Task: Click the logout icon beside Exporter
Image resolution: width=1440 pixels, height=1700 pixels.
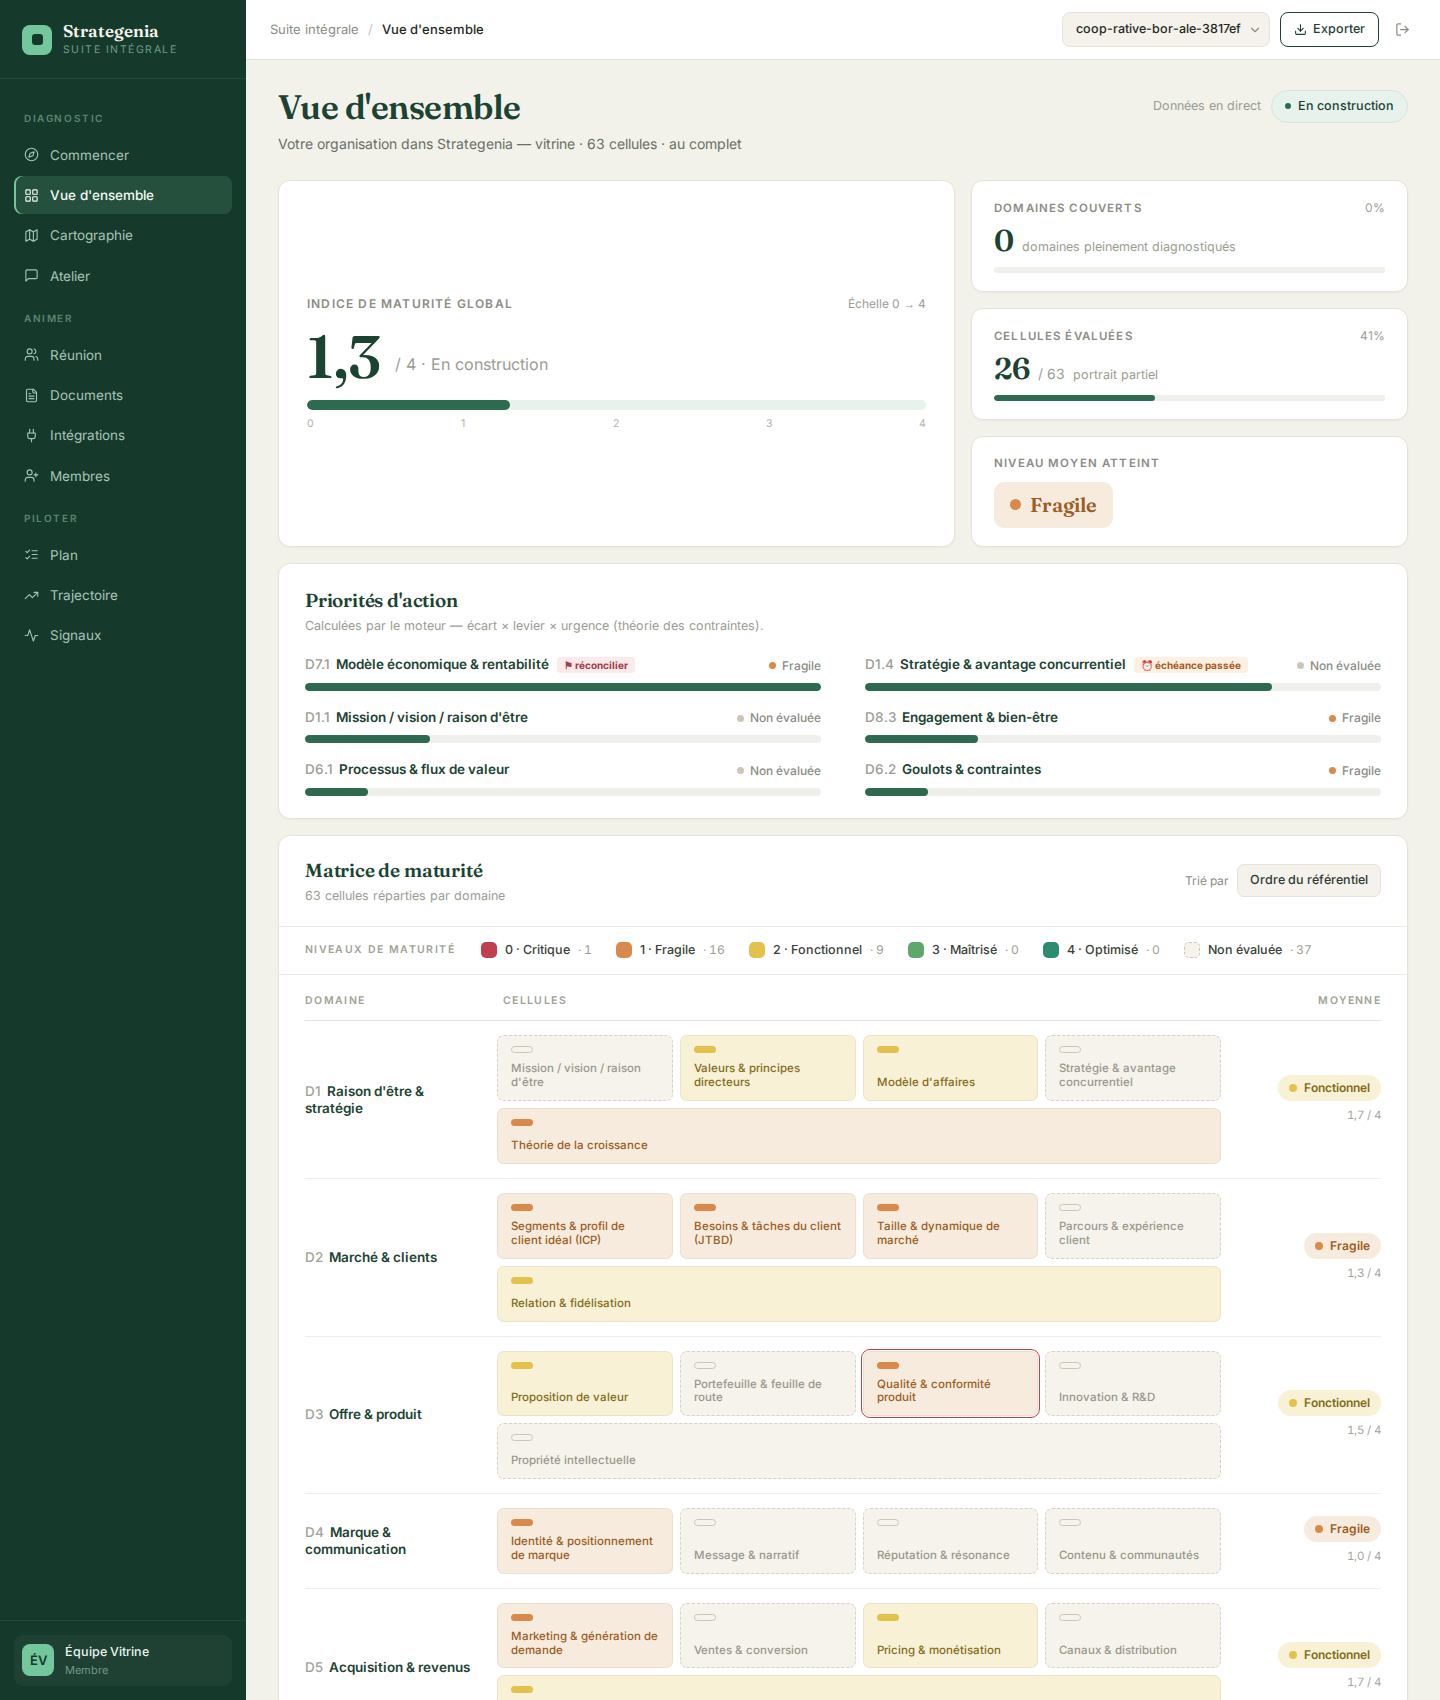Action: coord(1402,30)
